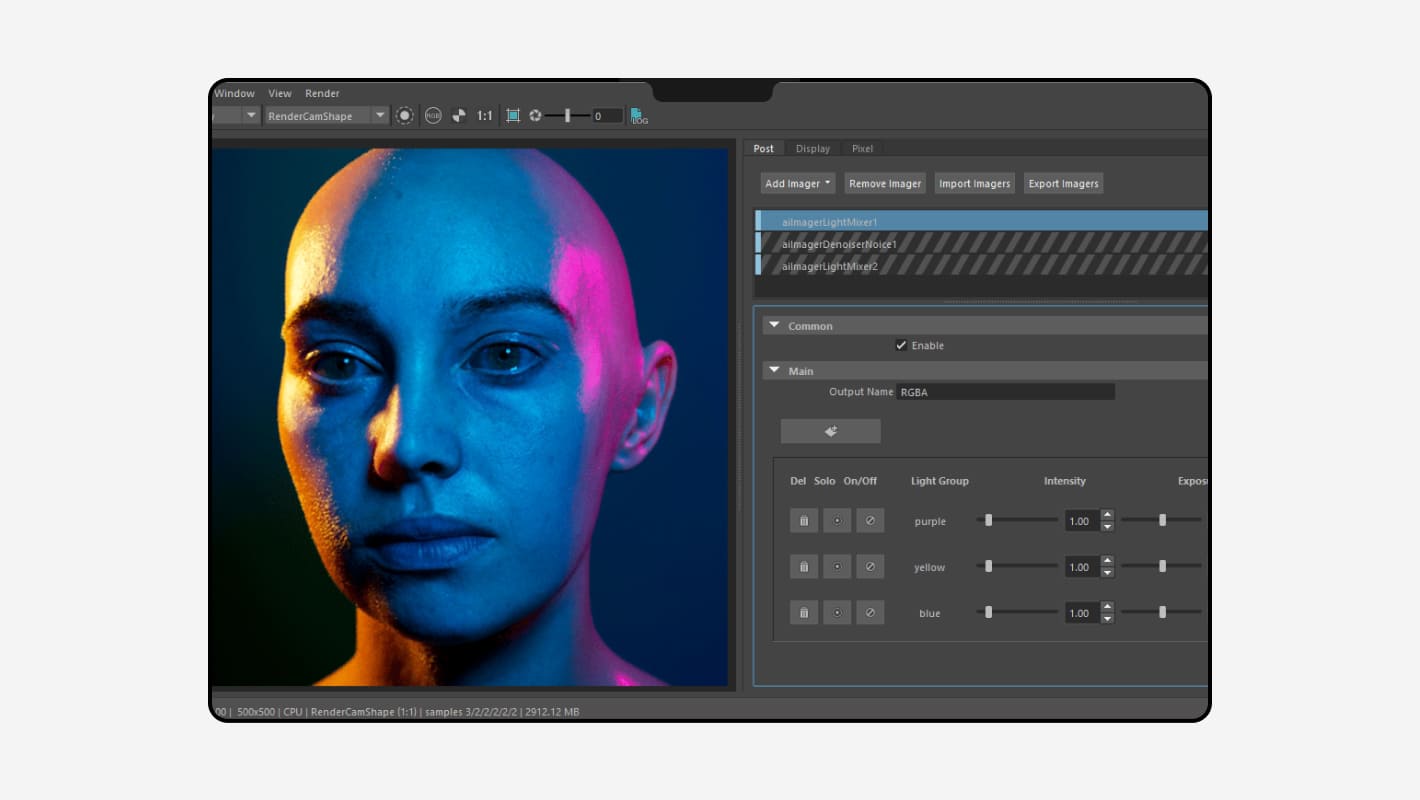1420x800 pixels.
Task: Delete the purple light group
Action: pyautogui.click(x=803, y=521)
